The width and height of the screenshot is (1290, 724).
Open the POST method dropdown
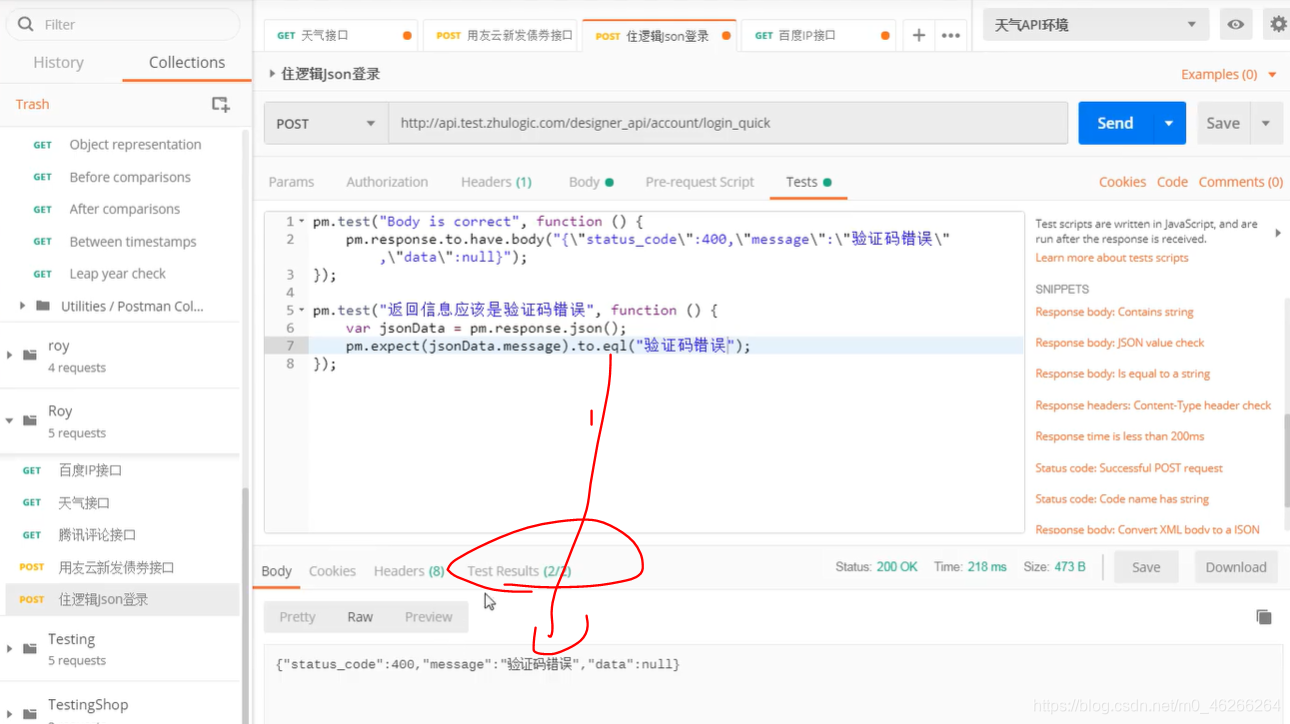click(x=326, y=123)
